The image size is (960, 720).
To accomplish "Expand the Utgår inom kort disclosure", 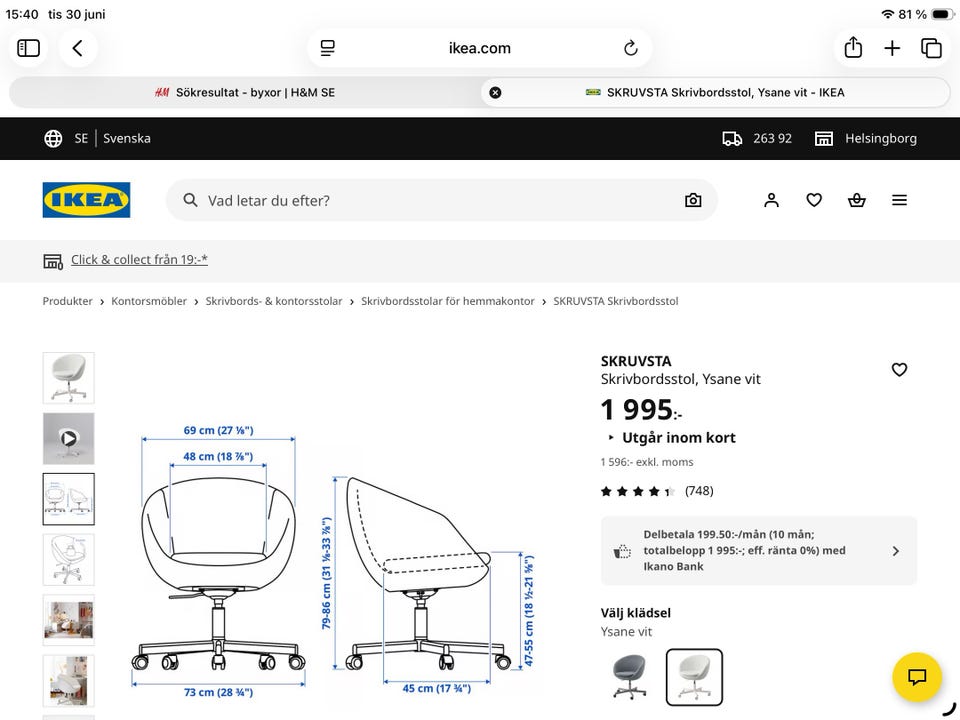I will pyautogui.click(x=672, y=438).
